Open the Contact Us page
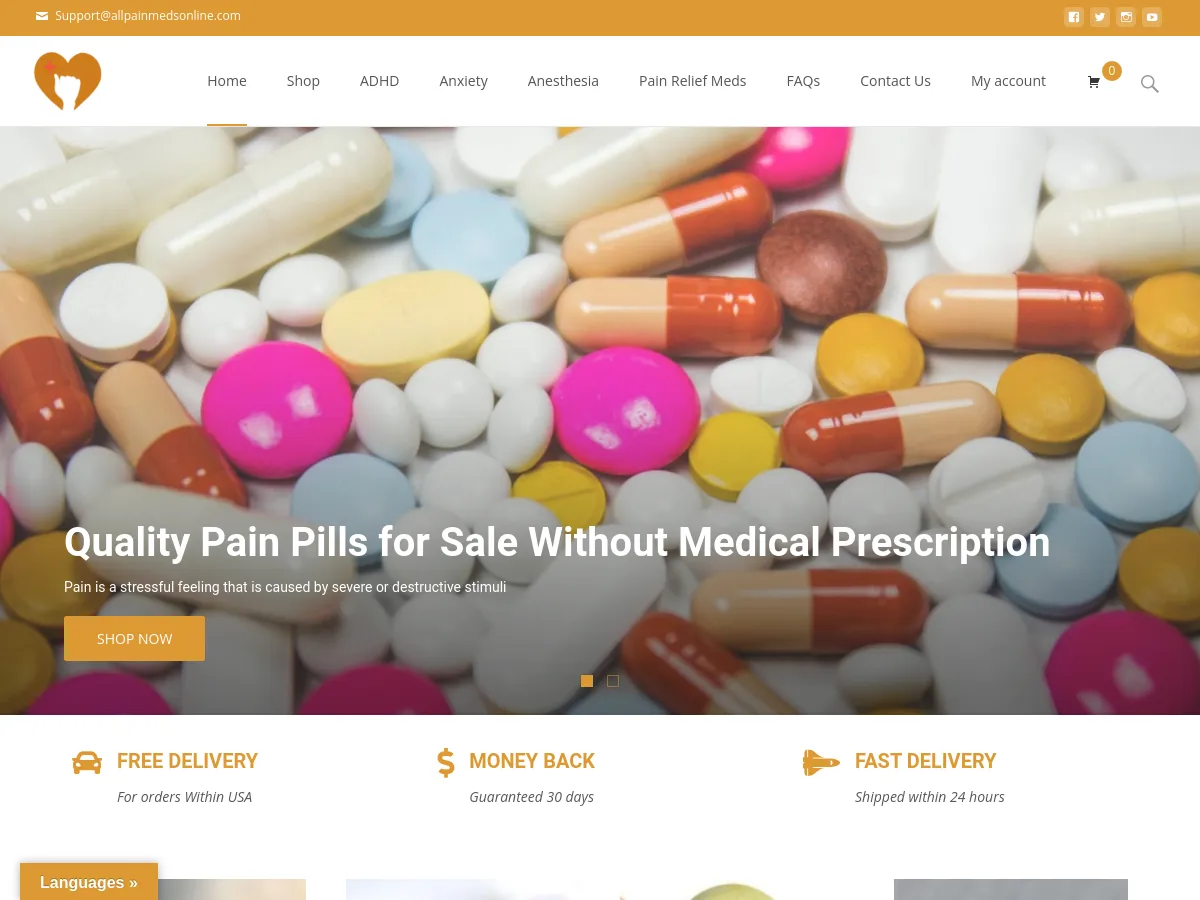This screenshot has width=1200, height=900. [895, 81]
